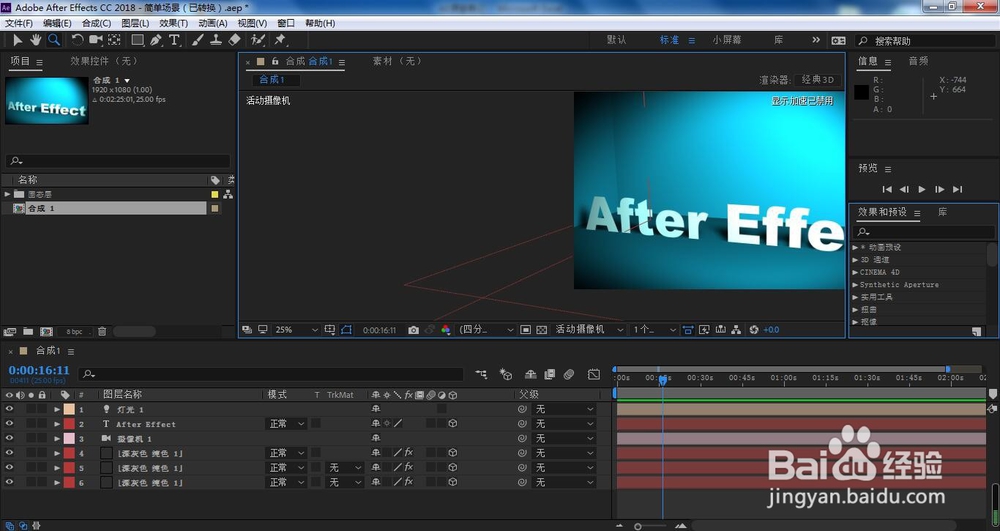
Task: Toggle the transparency grid button
Action: tap(541, 330)
